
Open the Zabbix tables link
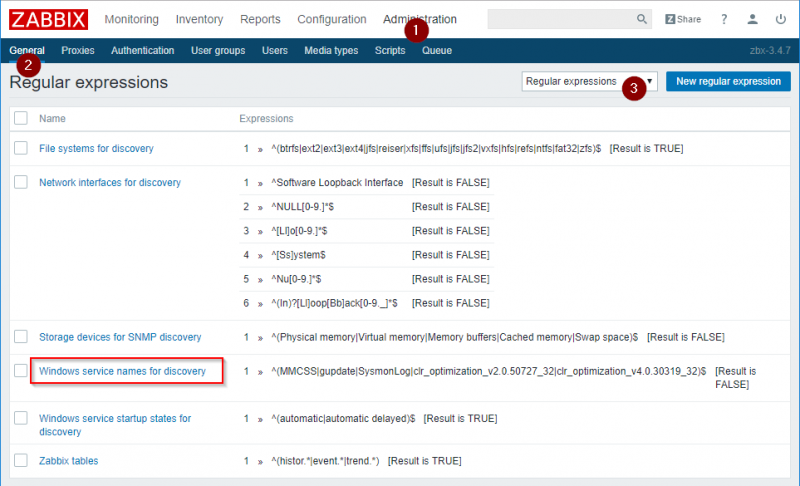(x=69, y=461)
